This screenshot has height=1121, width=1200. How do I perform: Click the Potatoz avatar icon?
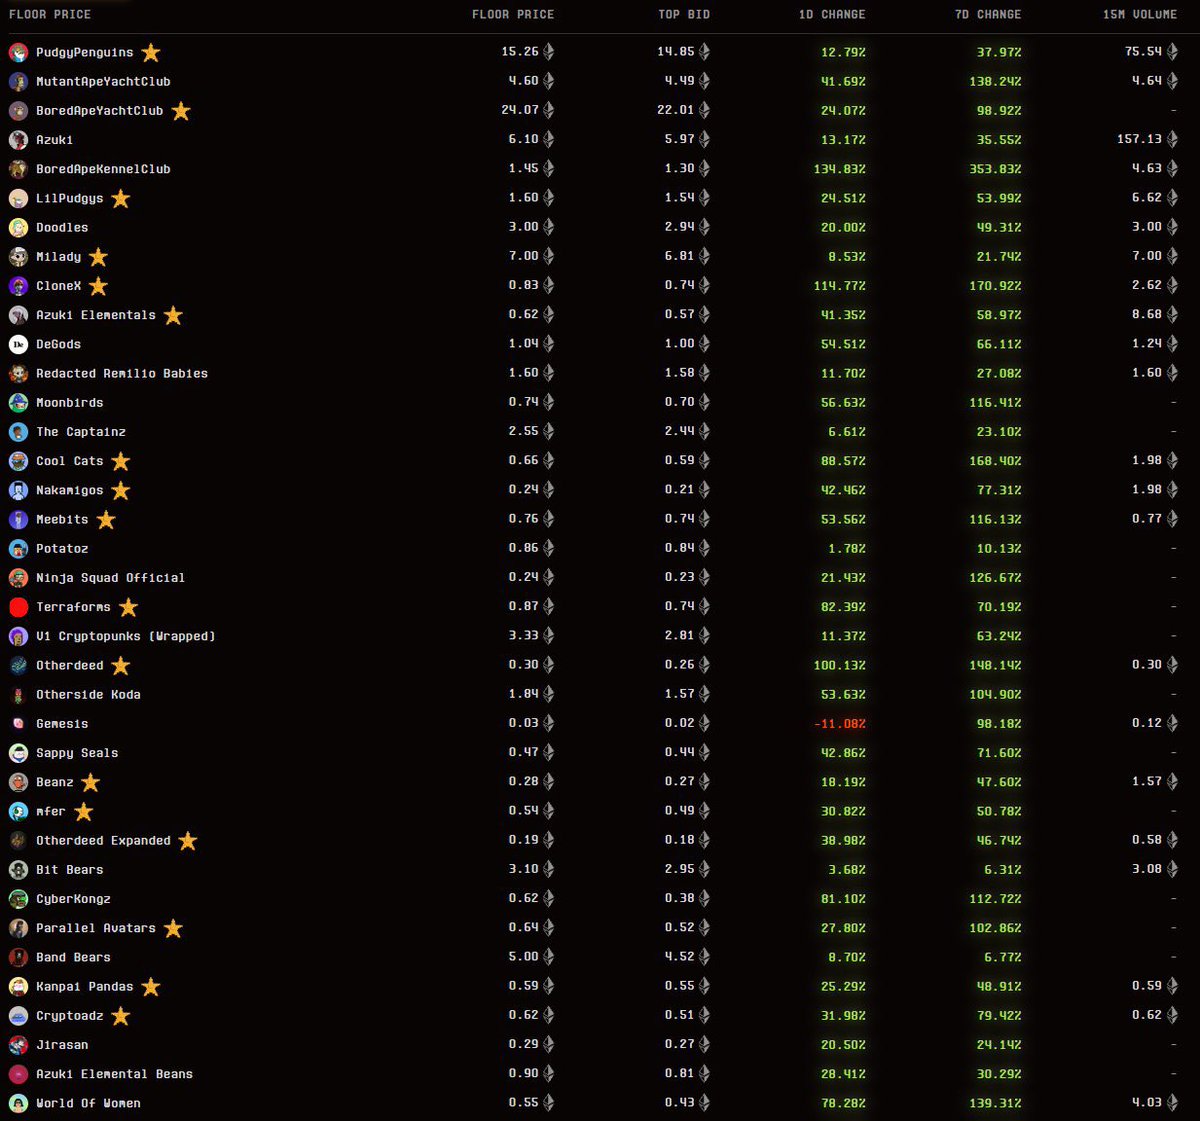[18, 548]
